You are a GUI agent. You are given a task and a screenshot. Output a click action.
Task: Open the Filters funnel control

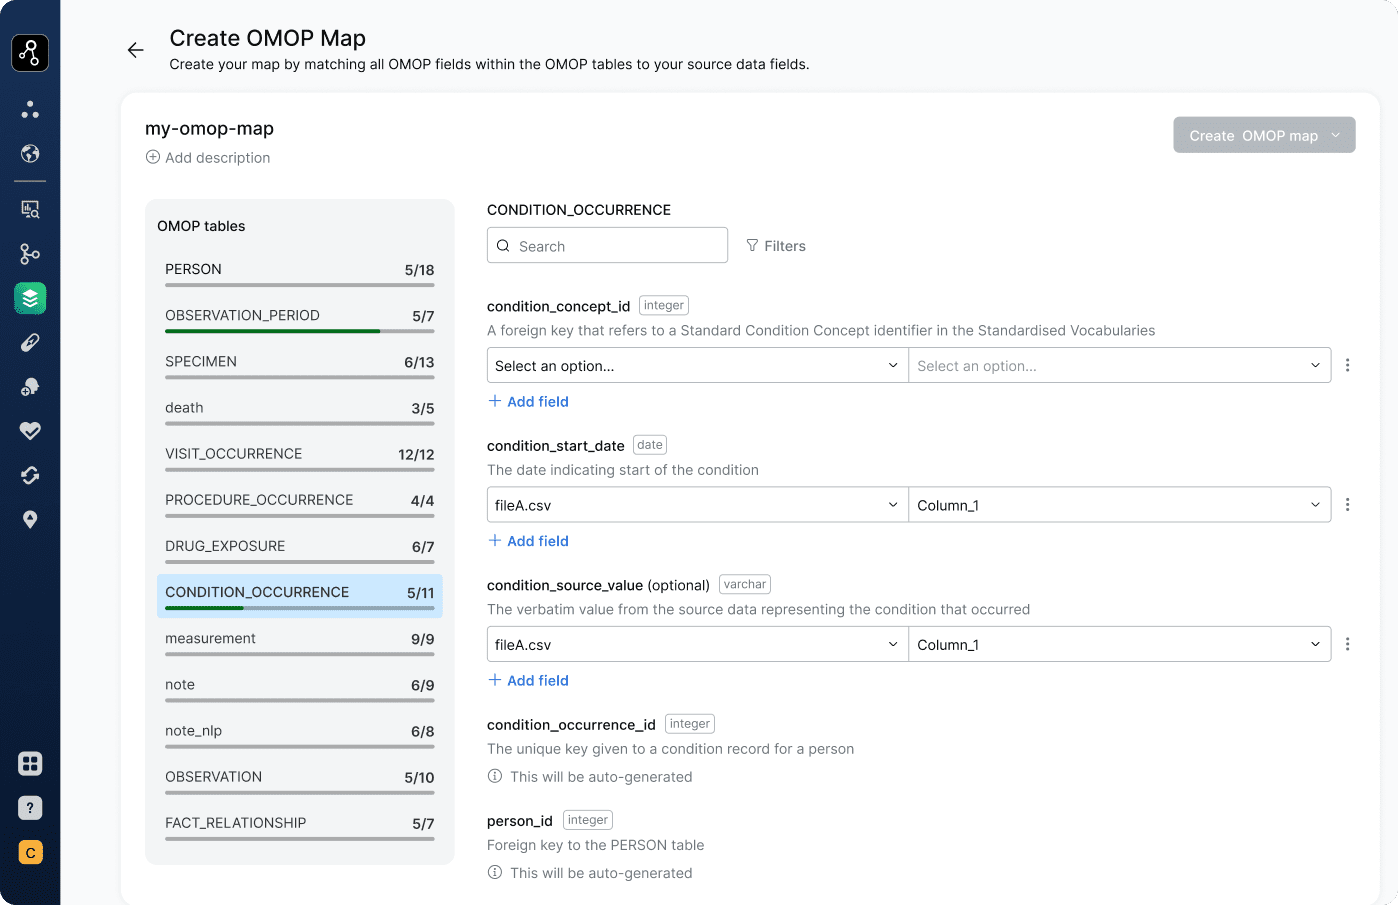tap(776, 246)
